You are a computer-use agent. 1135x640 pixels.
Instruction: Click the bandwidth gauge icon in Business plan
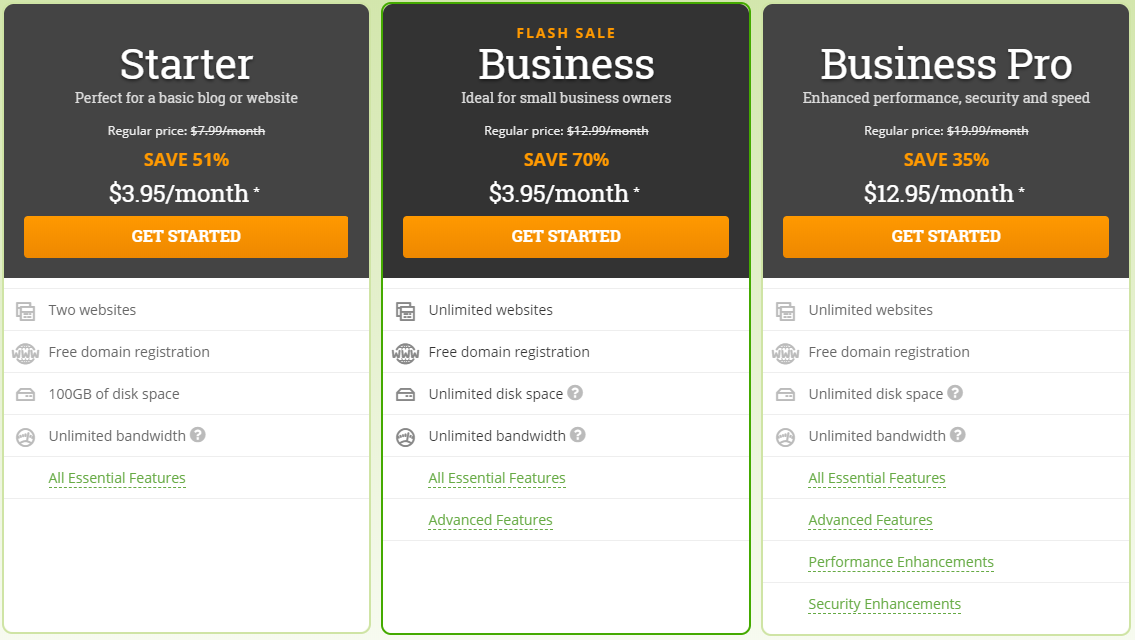[405, 437]
